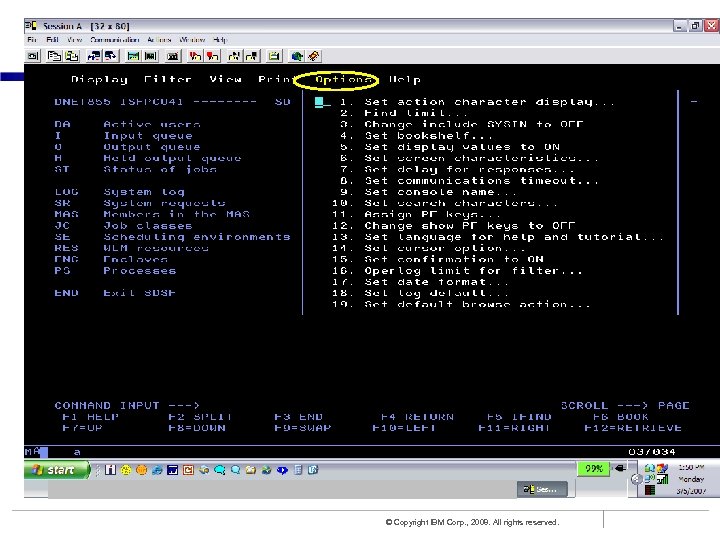Open the Window menu
The image size is (720, 540).
pyautogui.click(x=192, y=40)
